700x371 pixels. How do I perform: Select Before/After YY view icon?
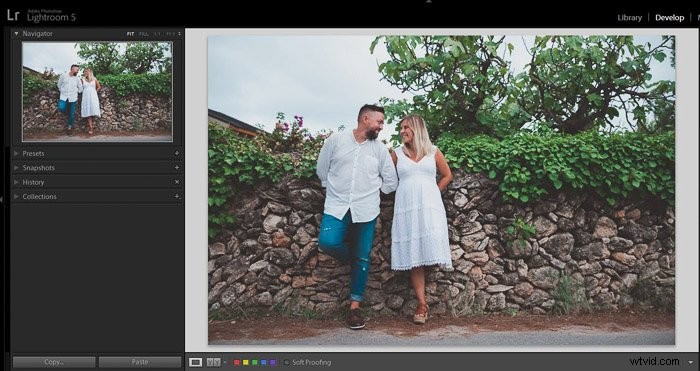214,363
